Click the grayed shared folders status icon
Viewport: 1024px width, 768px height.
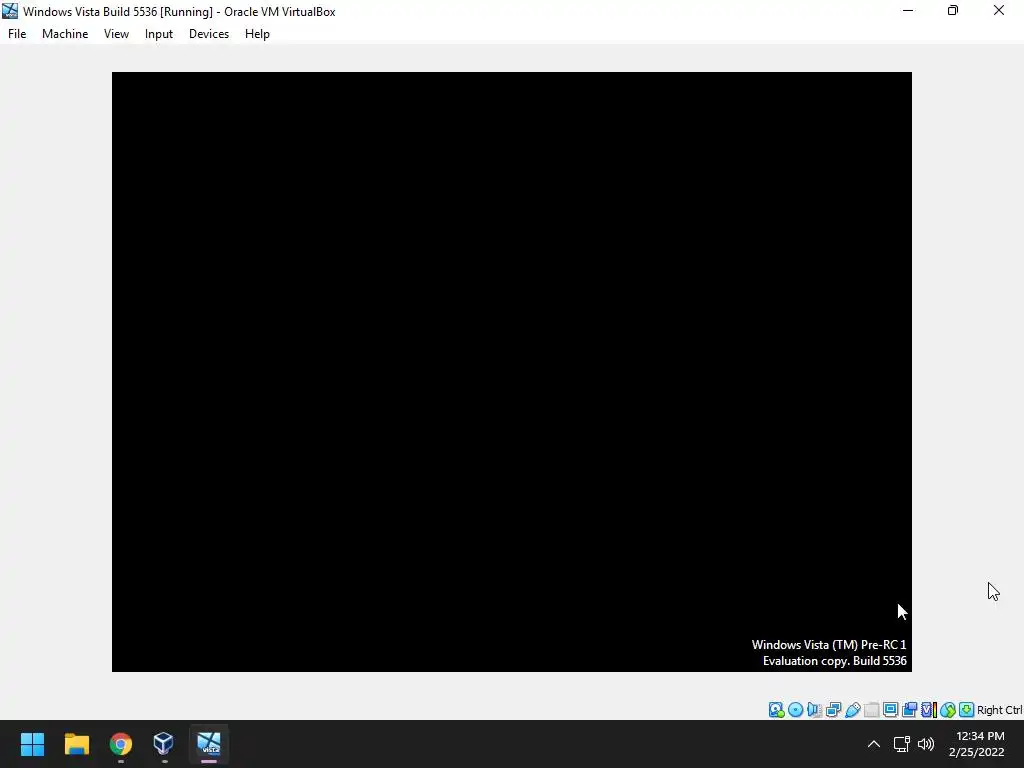coord(871,710)
